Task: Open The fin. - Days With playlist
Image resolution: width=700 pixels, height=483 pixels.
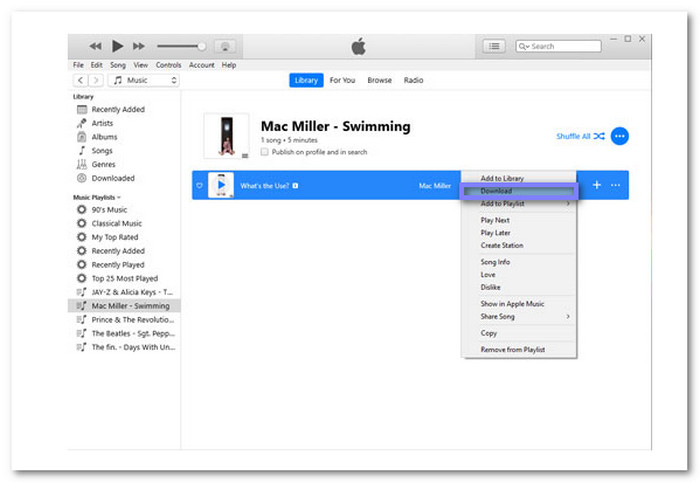Action: (x=126, y=347)
